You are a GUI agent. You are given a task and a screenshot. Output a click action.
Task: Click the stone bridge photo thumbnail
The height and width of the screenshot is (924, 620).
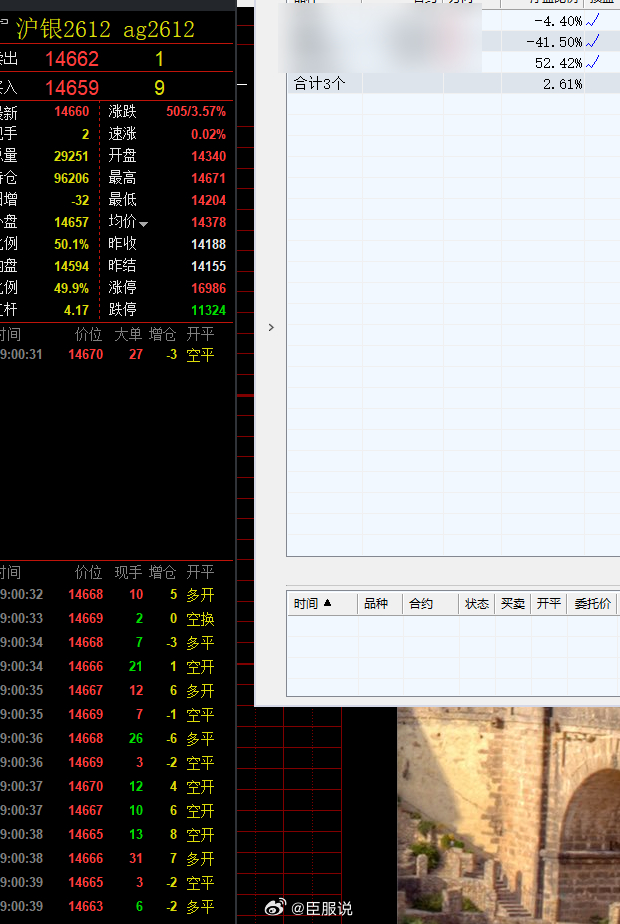point(508,816)
